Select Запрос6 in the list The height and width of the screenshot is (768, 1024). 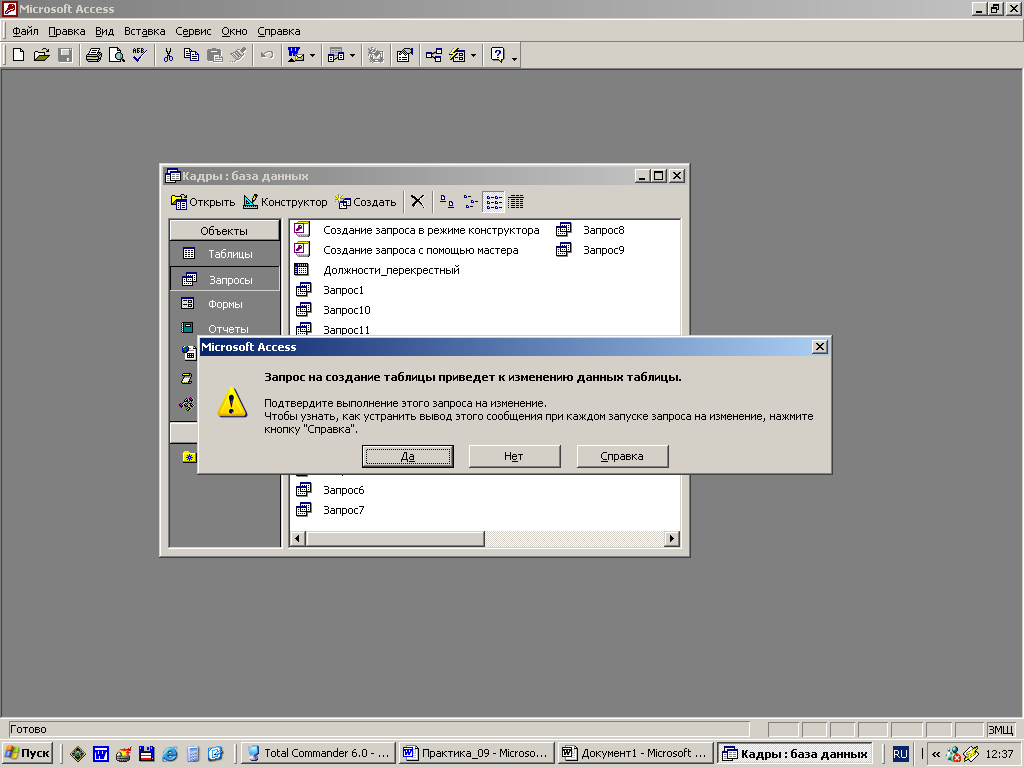click(330, 490)
